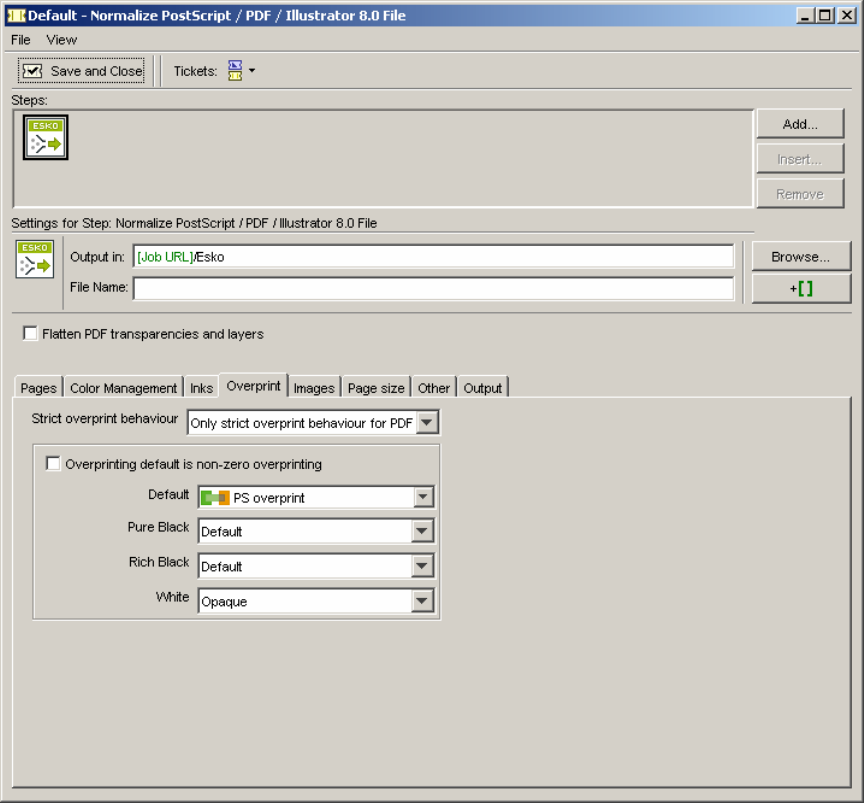864x803 pixels.
Task: Select the Overprint tab
Action: [x=253, y=385]
